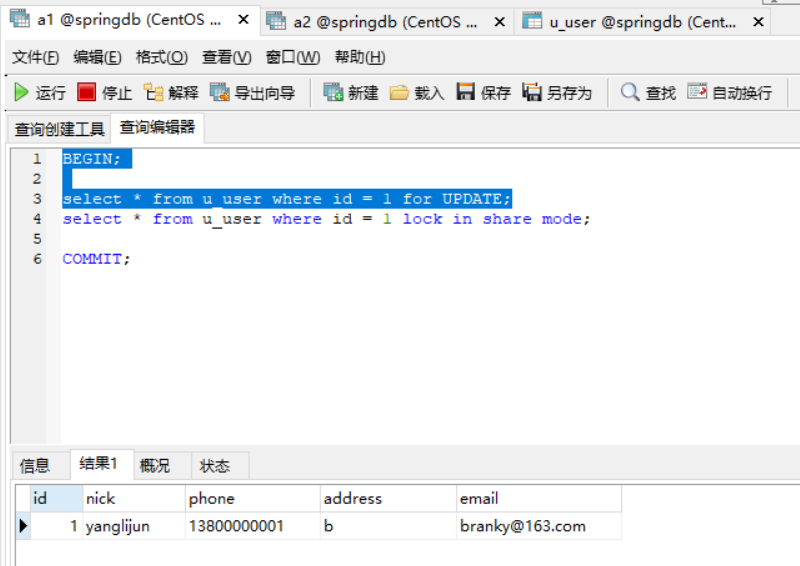
Task: Switch to the u_user @springdb tab
Action: (642, 22)
